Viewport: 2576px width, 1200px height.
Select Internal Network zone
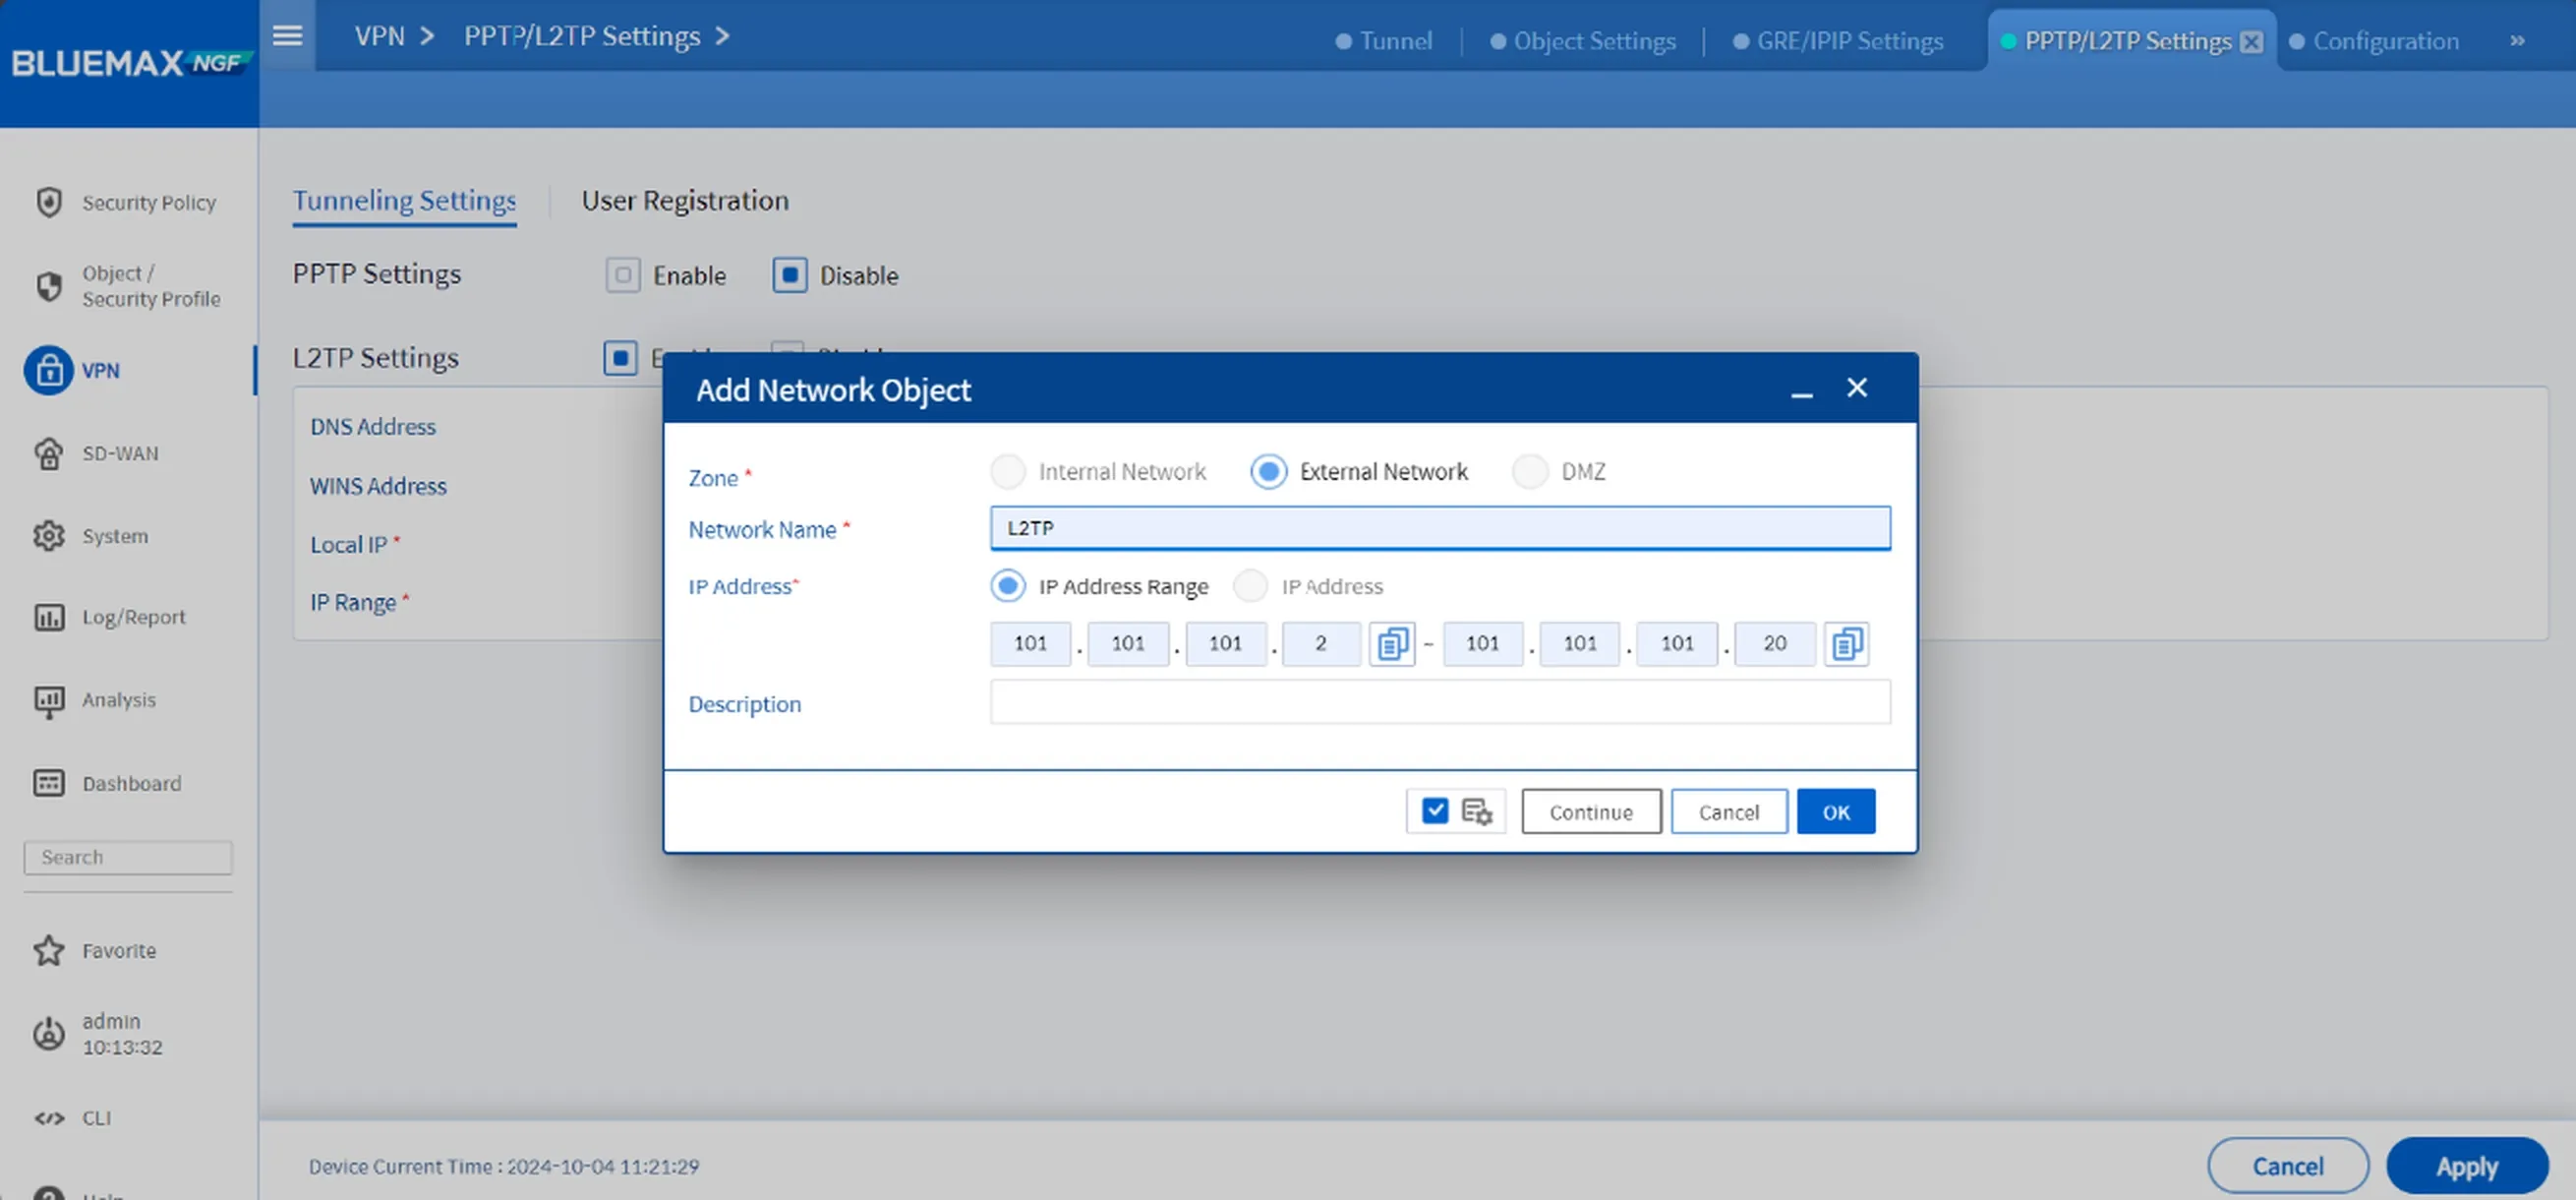(1008, 471)
